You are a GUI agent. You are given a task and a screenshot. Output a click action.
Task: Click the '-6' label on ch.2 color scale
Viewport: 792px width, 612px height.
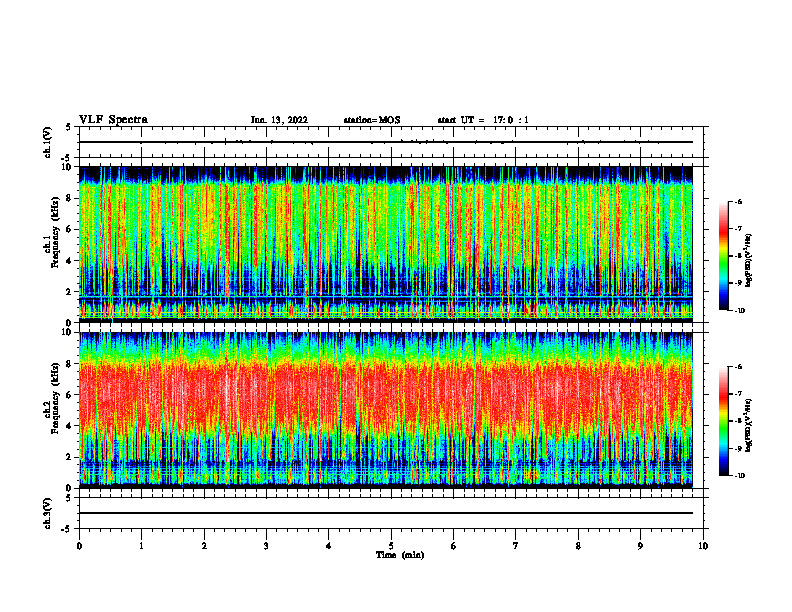738,367
